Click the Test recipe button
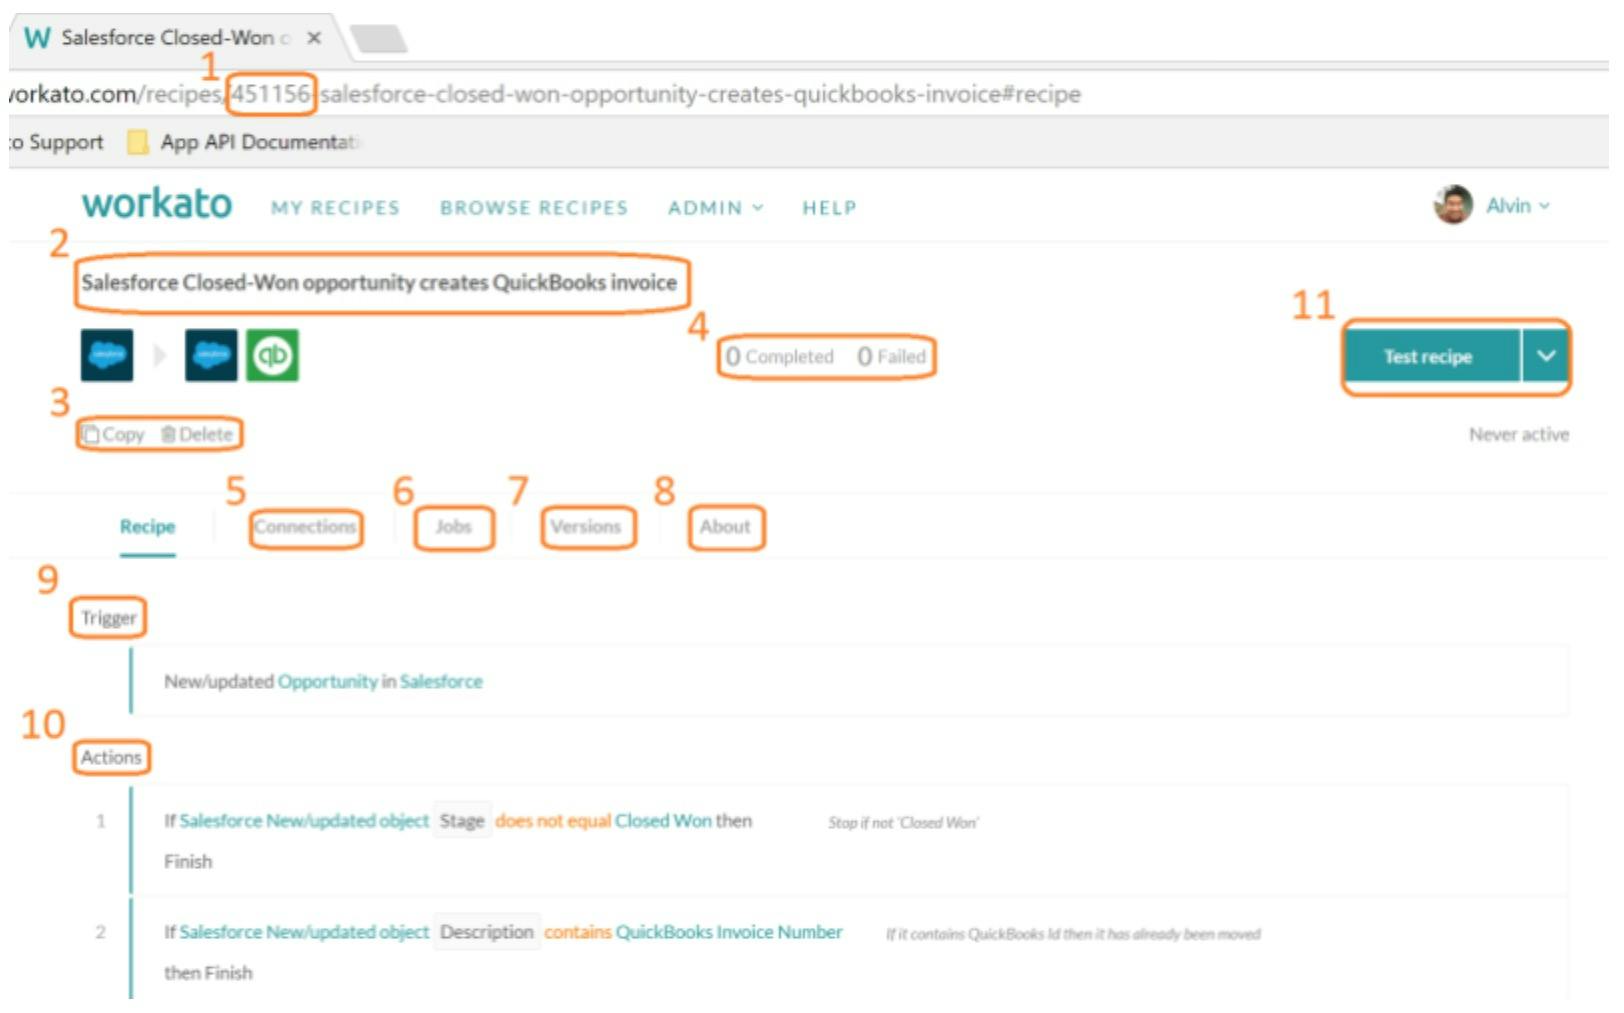 point(1432,356)
